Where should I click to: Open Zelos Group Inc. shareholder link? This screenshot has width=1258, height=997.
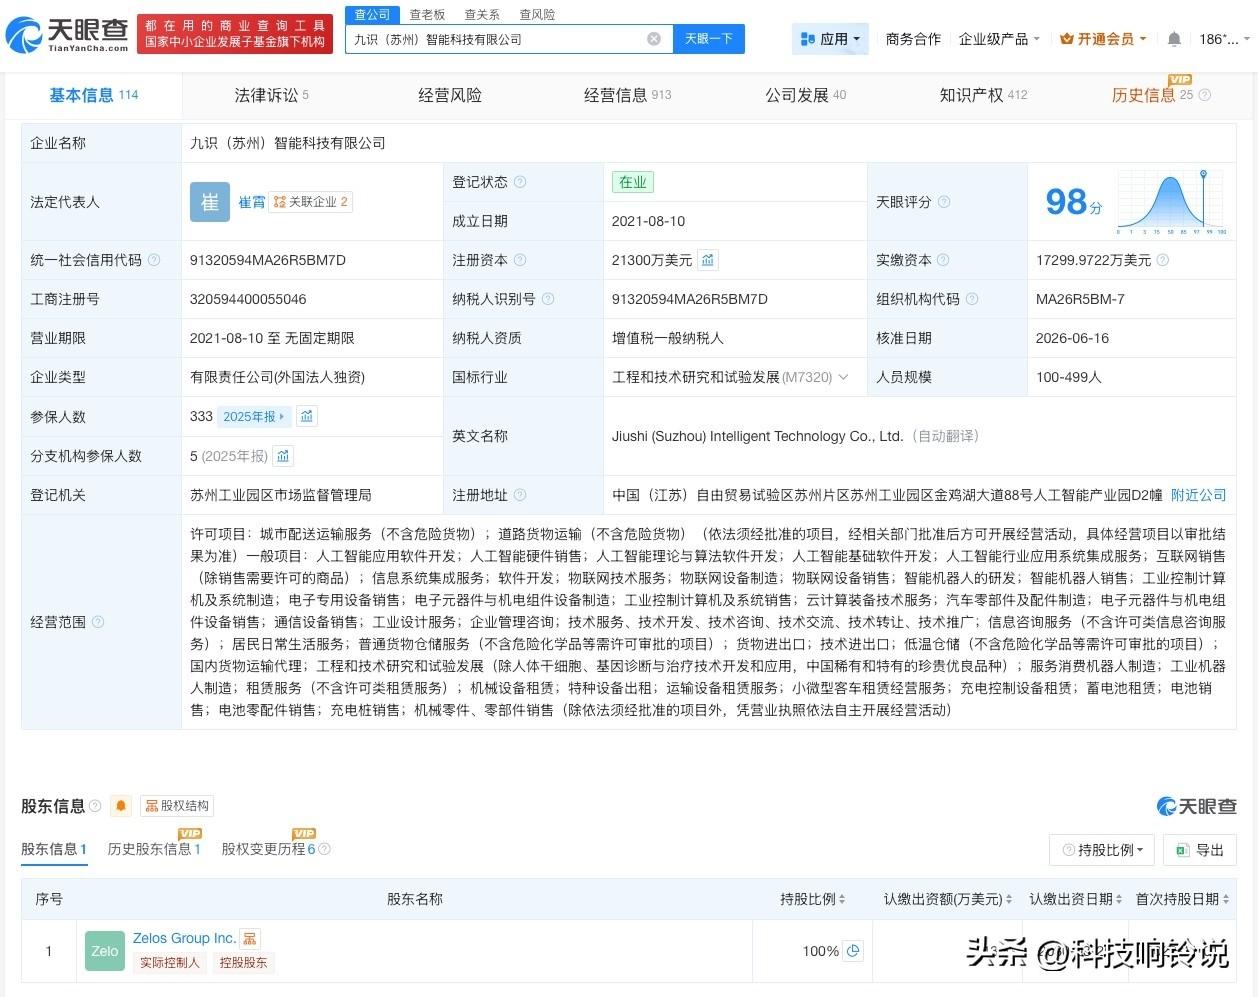pyautogui.click(x=184, y=938)
